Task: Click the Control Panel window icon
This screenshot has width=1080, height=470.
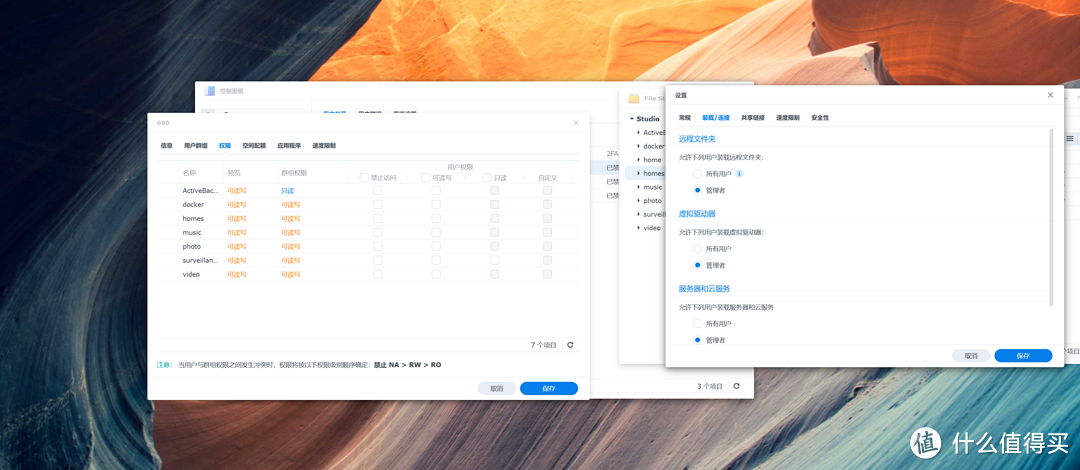Action: point(210,91)
